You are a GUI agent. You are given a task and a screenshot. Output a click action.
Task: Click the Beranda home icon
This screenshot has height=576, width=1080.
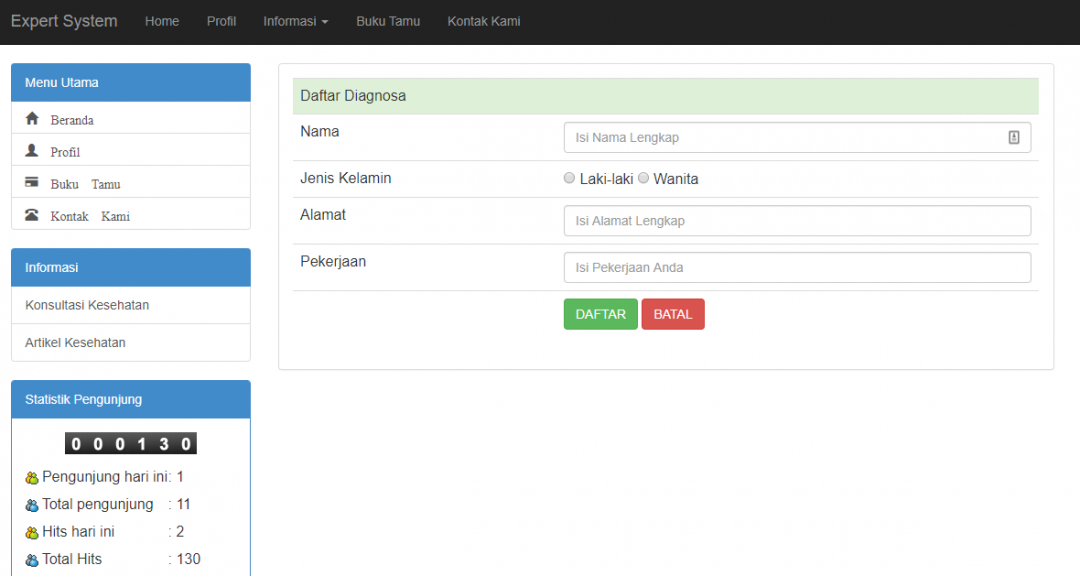tap(32, 119)
